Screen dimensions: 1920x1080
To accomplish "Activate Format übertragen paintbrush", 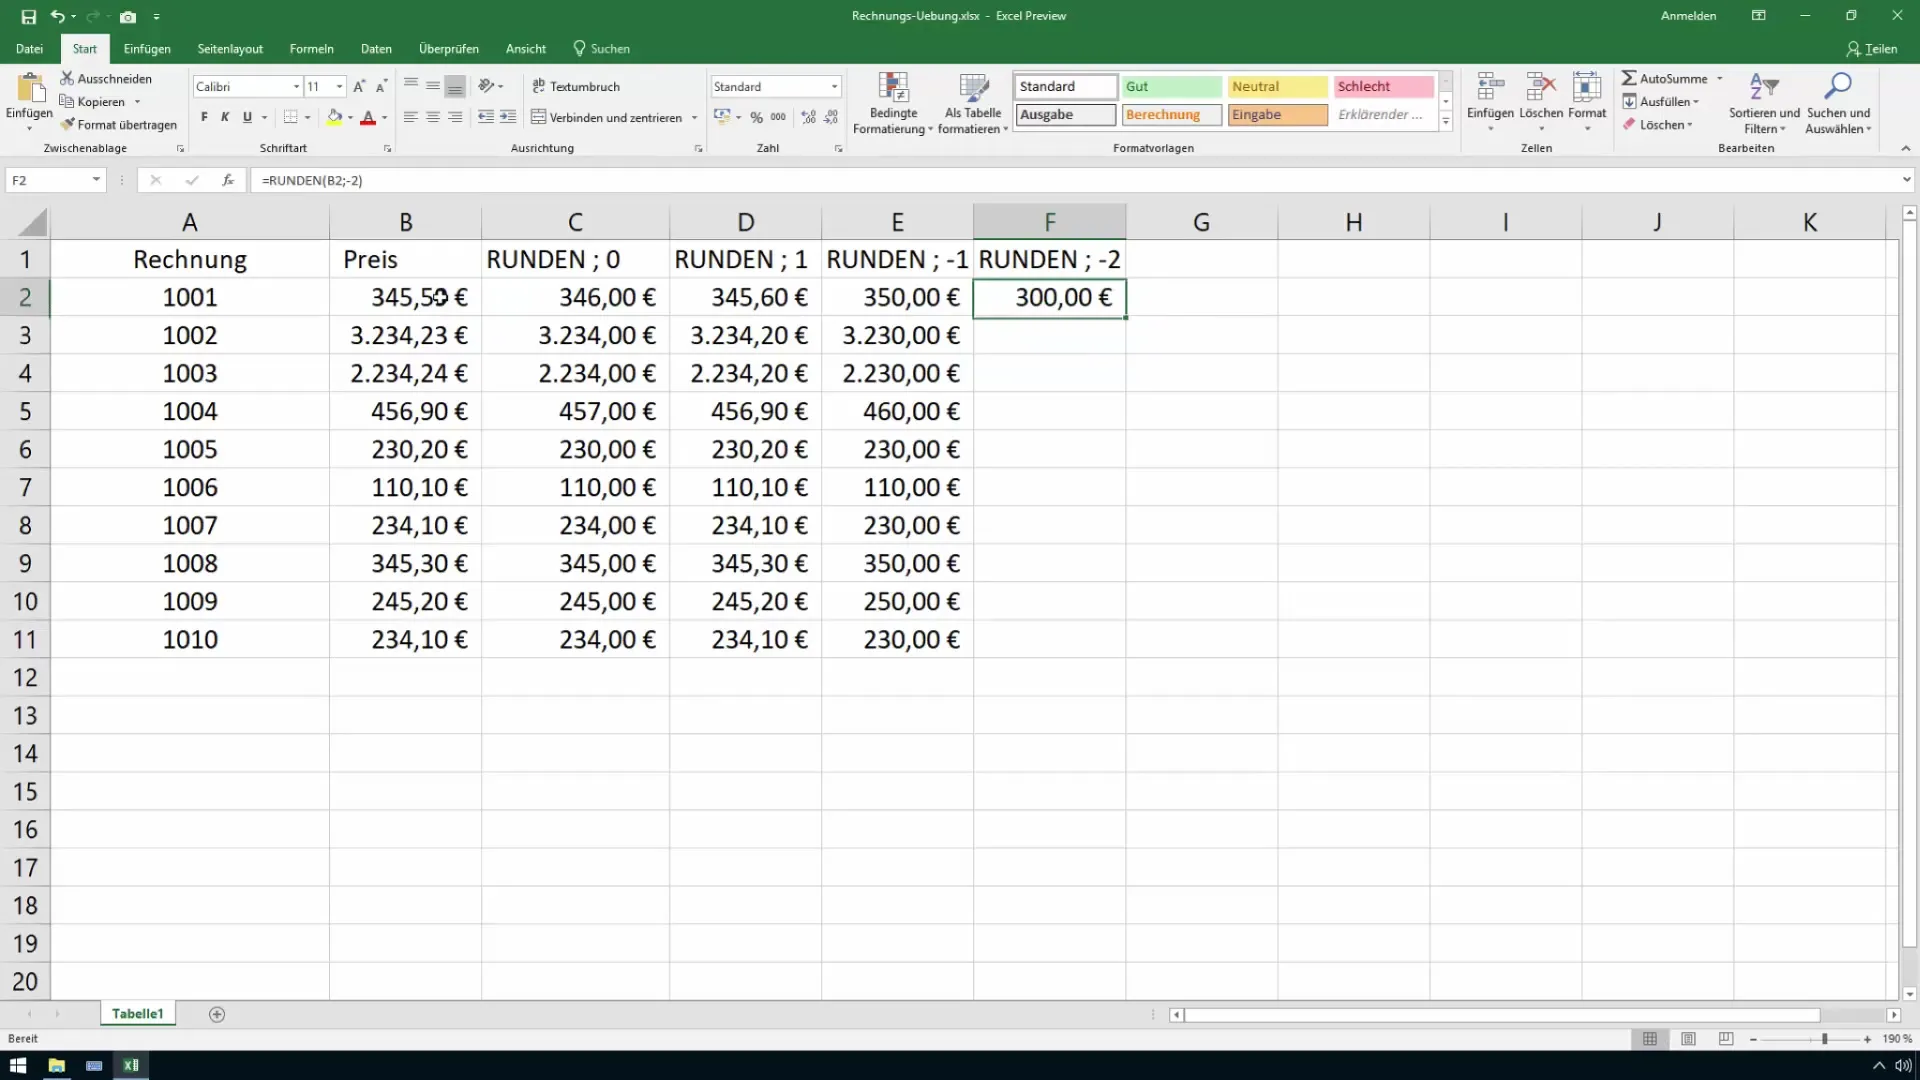I will point(118,125).
